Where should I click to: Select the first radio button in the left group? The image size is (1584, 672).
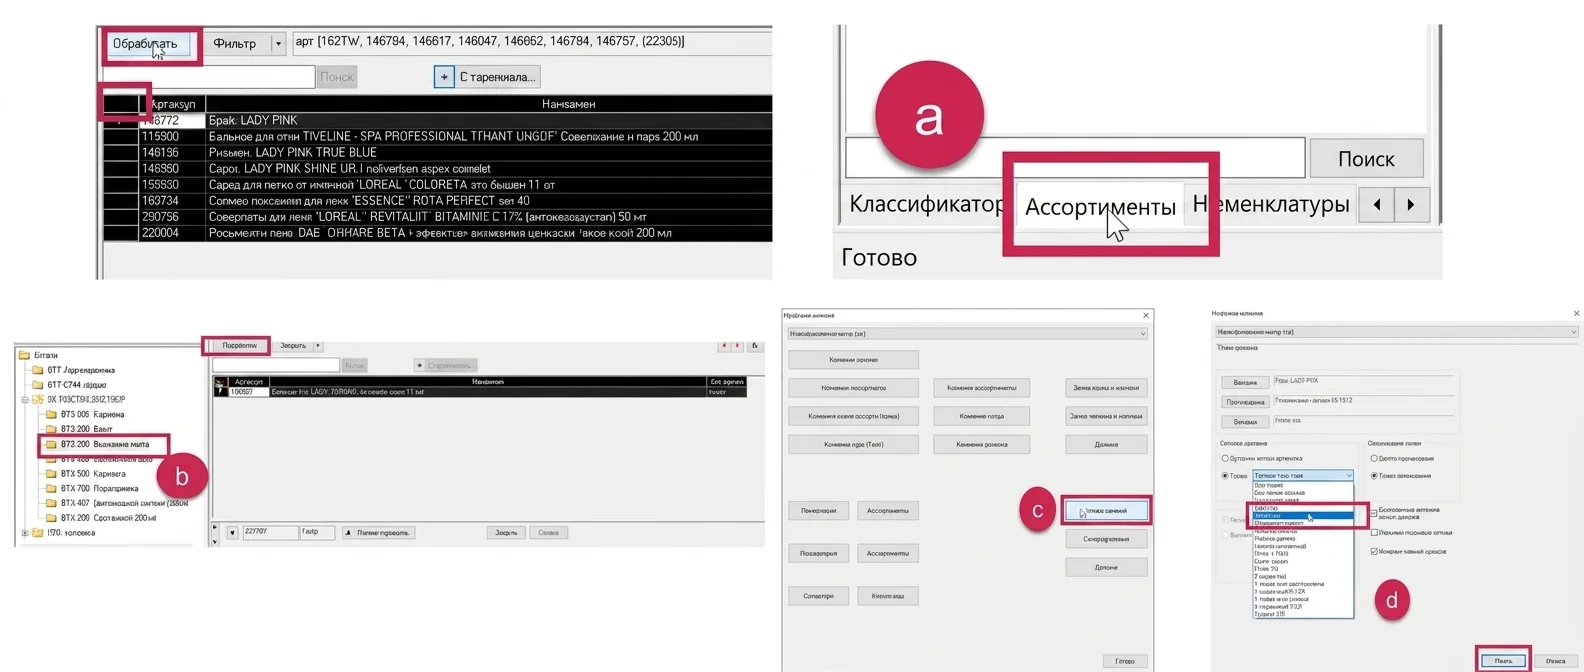click(1225, 458)
